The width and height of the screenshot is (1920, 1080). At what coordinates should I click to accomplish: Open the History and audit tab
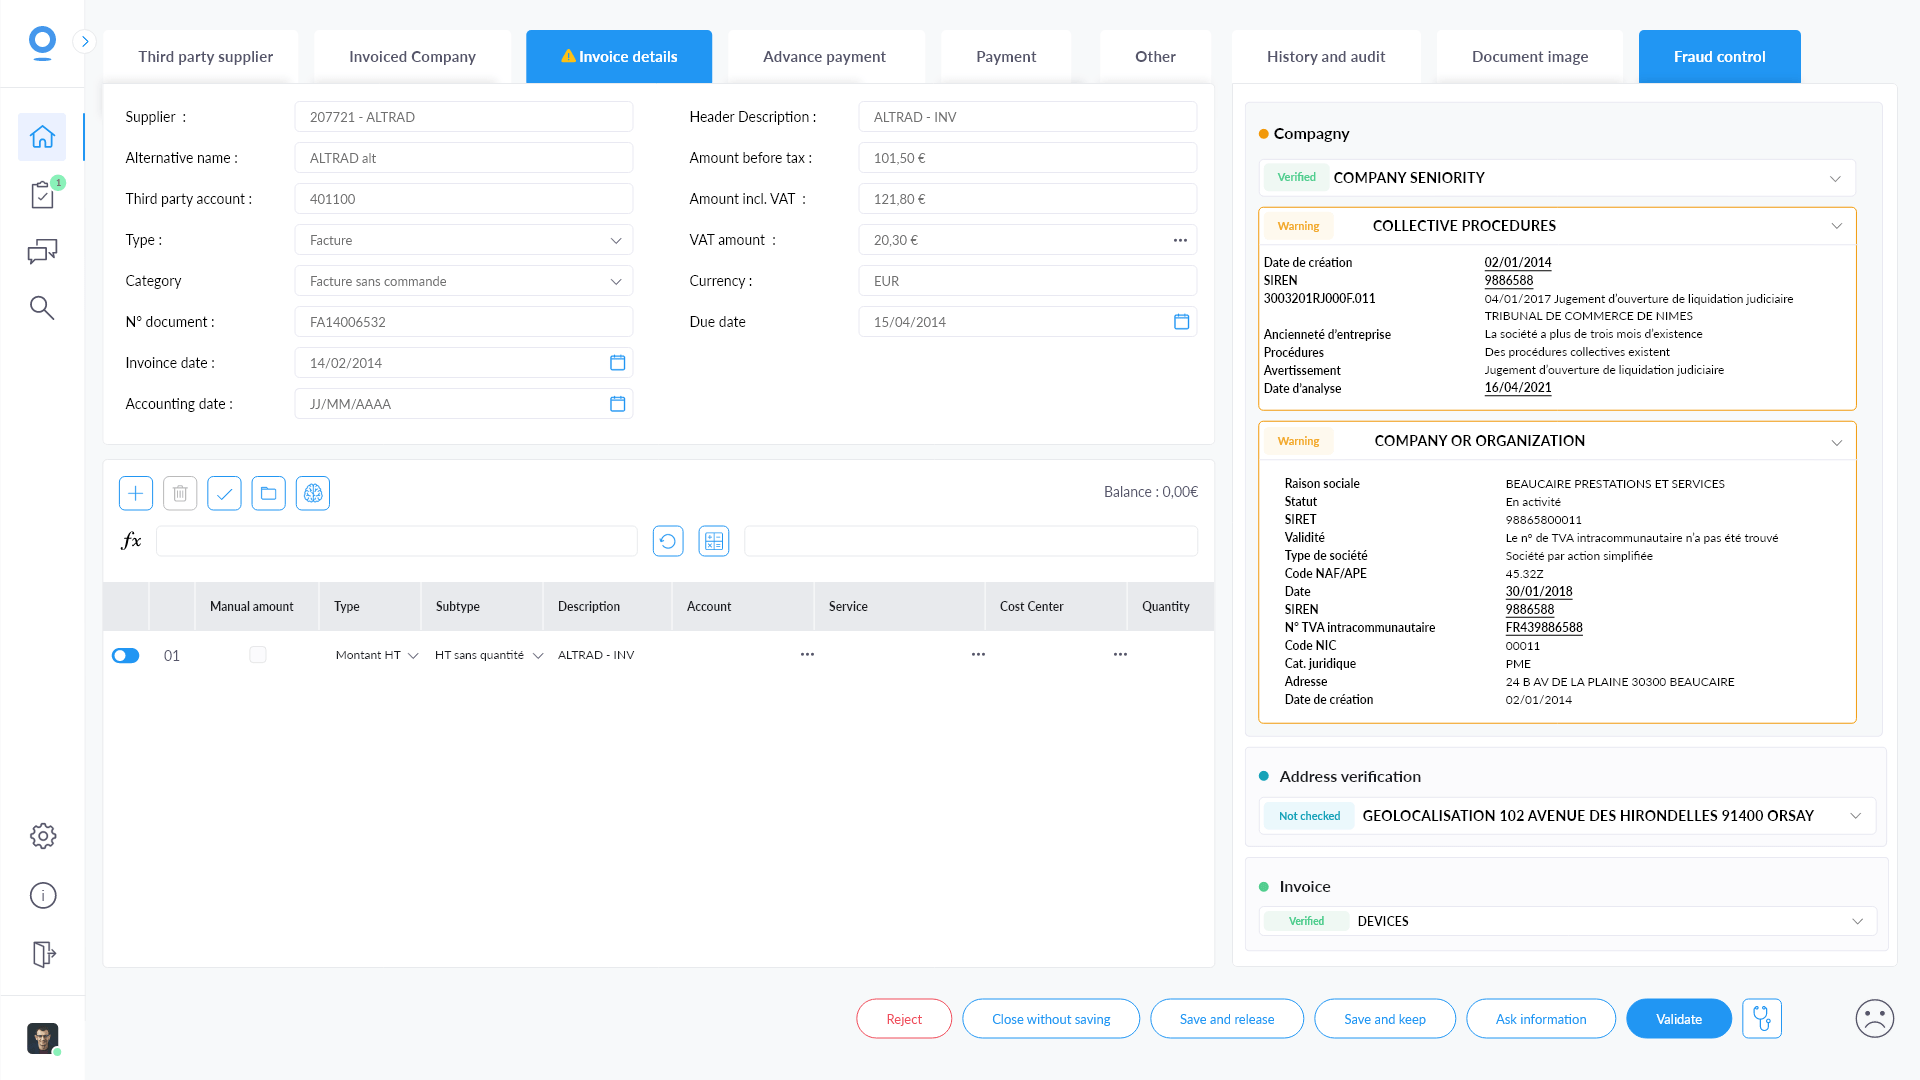(1325, 57)
